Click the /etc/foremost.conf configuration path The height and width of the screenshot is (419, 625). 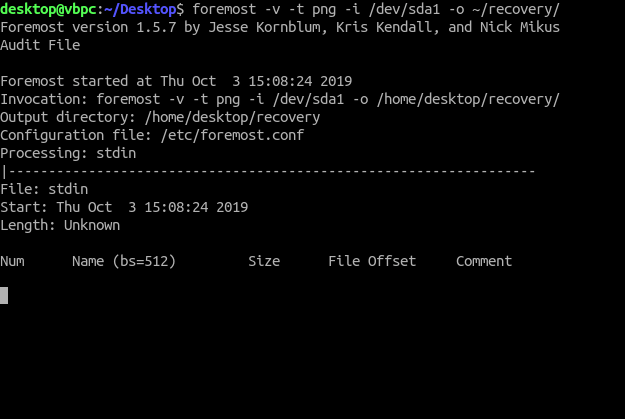(x=232, y=135)
